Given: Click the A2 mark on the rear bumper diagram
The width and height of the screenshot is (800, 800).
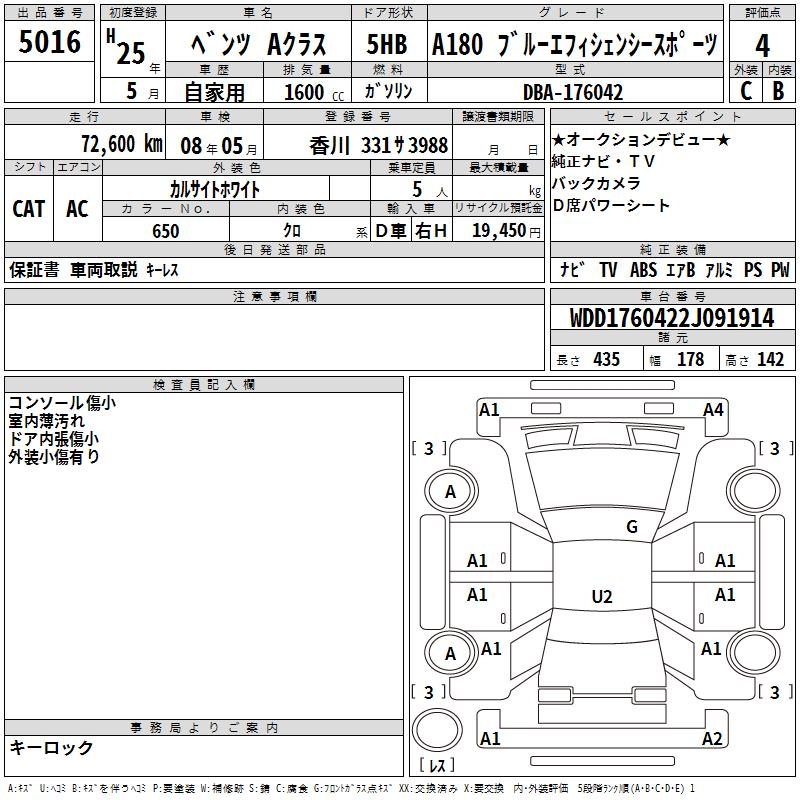Looking at the screenshot, I should coord(712,738).
